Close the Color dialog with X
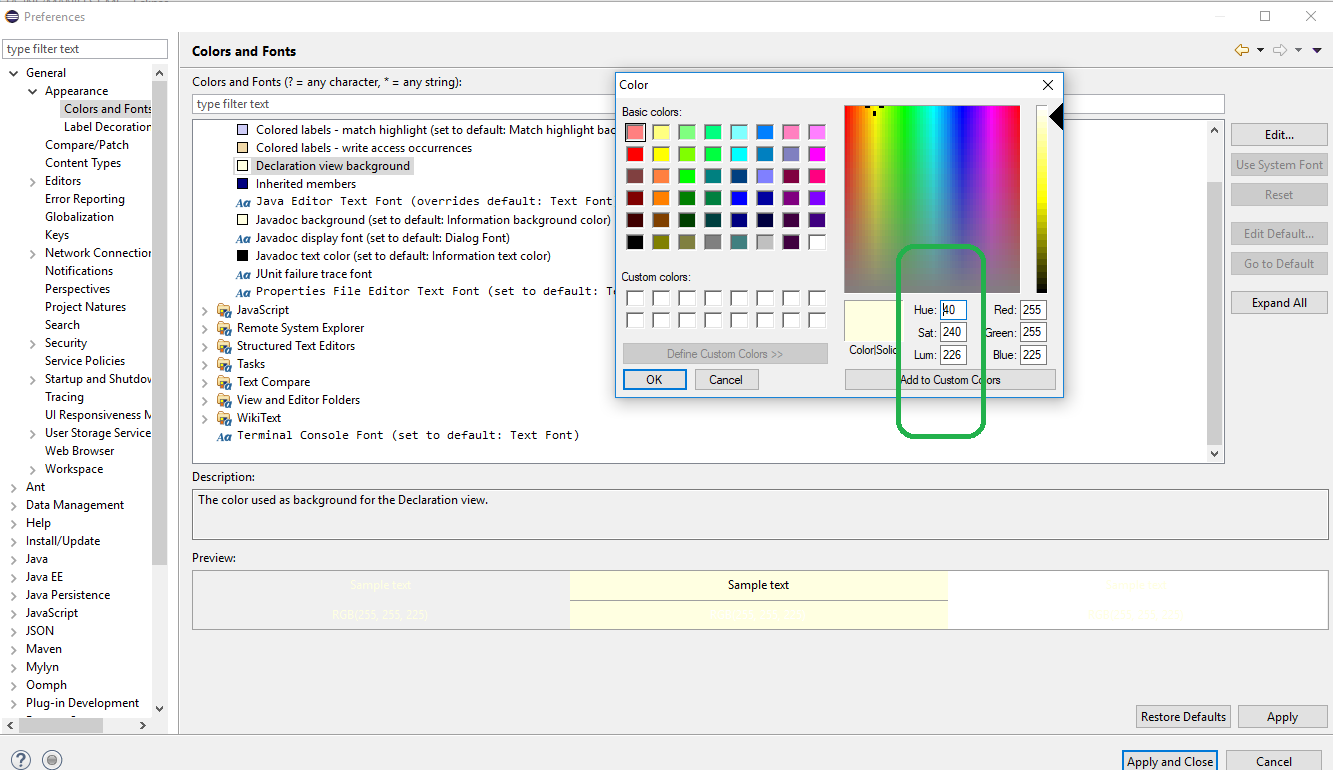Screen dimensions: 1333x770 (1048, 85)
